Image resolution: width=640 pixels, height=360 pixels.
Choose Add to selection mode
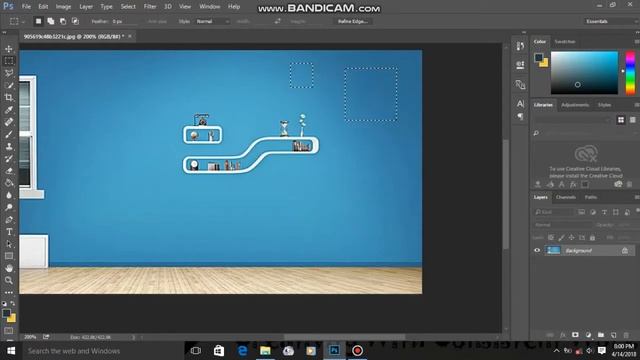pyautogui.click(x=51, y=21)
